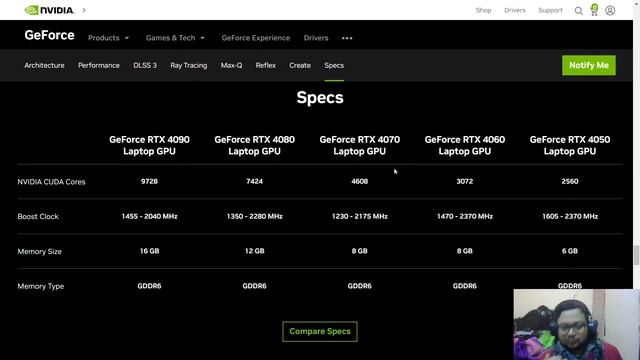640x360 pixels.
Task: Go to the Performance section tab
Action: point(99,65)
